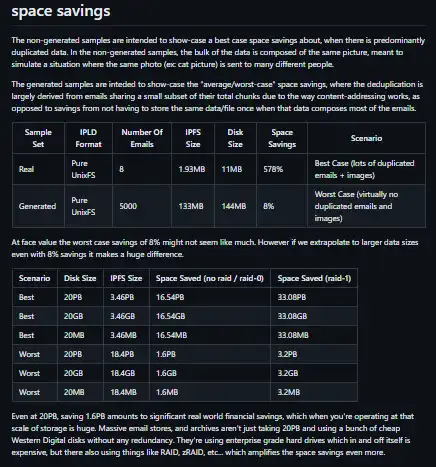Select the 33.08PB raid-1 cell
This screenshot has width=436, height=467.
pyautogui.click(x=314, y=297)
